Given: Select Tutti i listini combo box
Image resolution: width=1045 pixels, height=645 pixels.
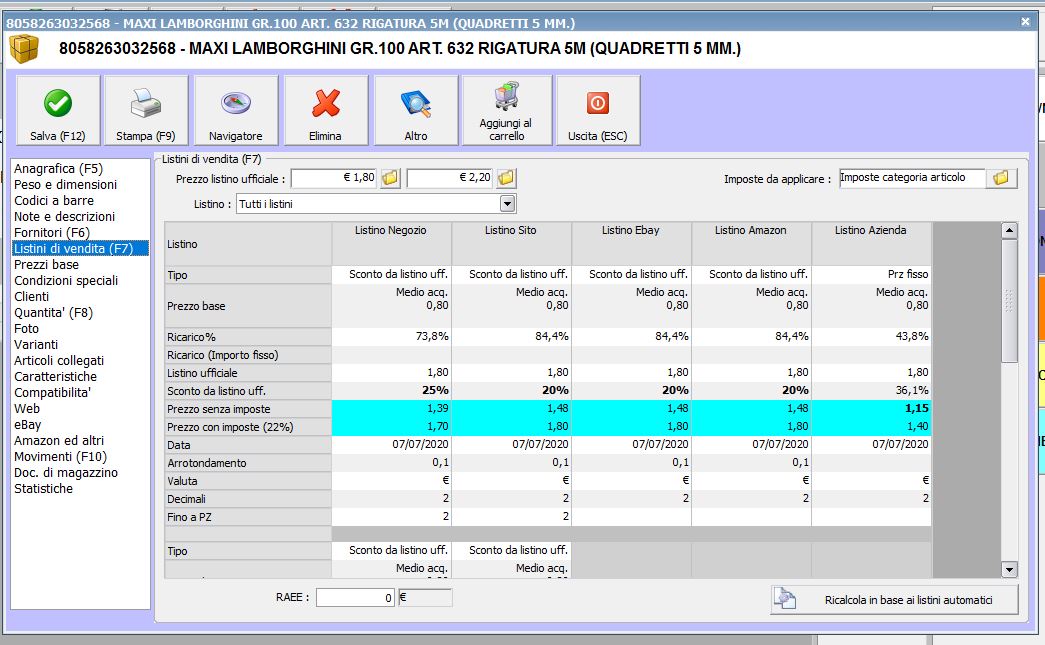Looking at the screenshot, I should (377, 204).
